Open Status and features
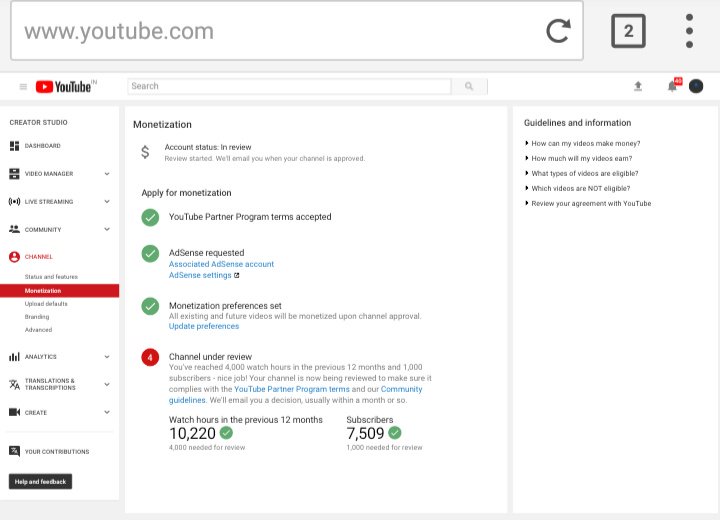 [x=51, y=277]
